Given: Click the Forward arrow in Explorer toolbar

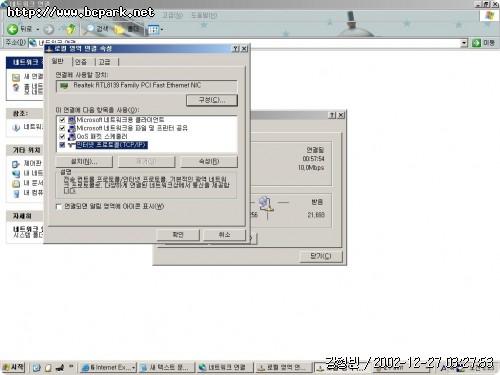Looking at the screenshot, I should point(49,30).
